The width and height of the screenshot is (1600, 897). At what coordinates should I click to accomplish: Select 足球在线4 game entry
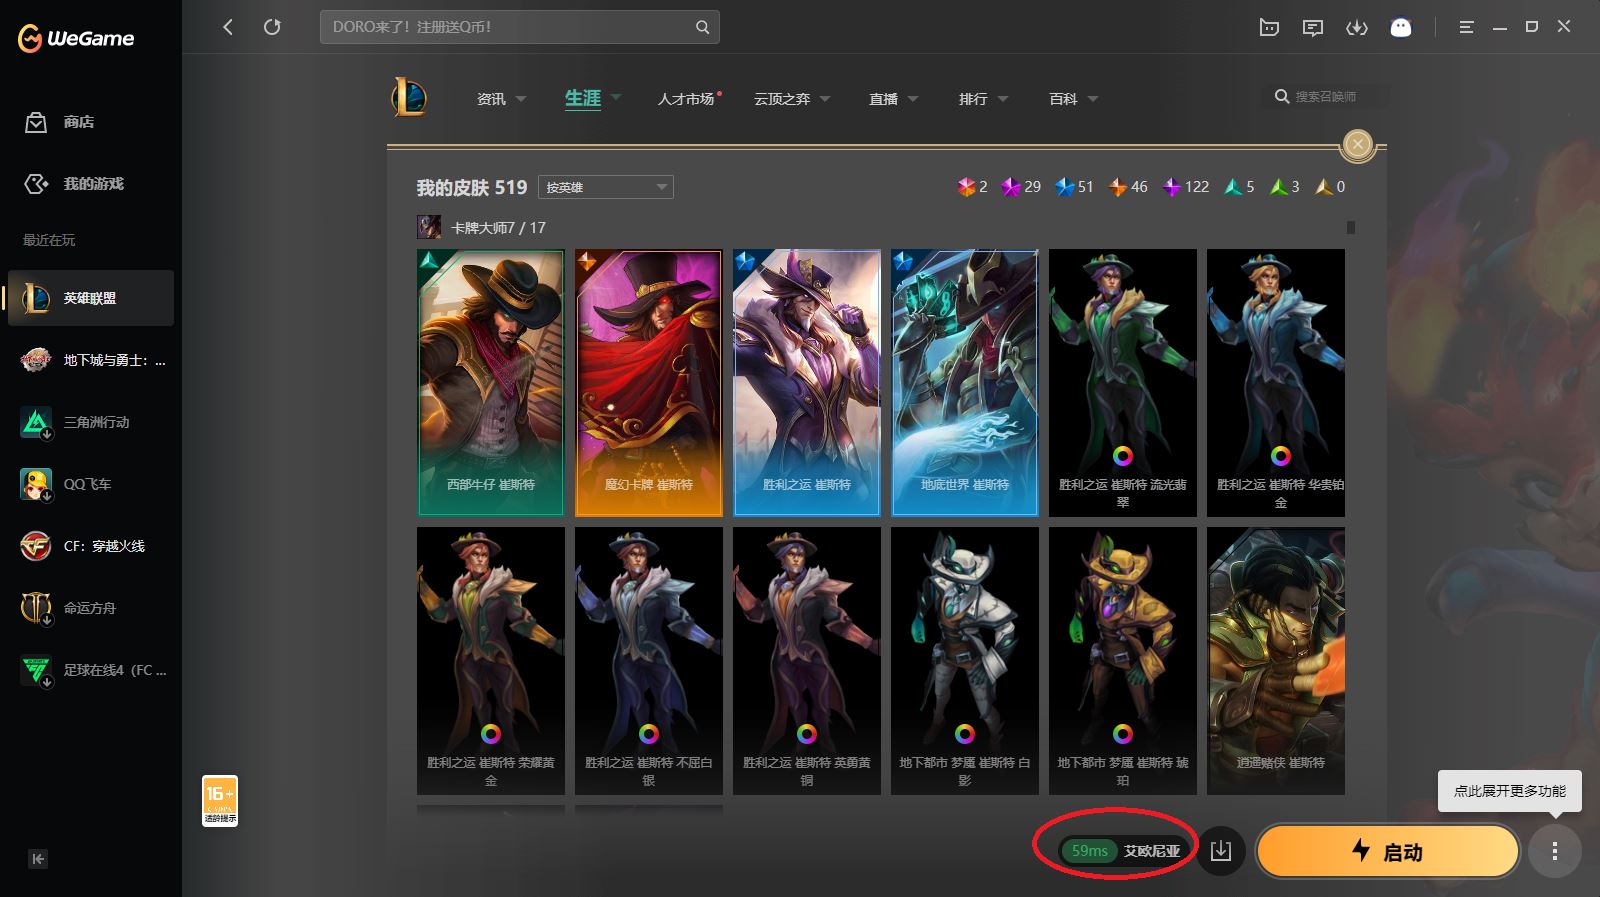click(x=91, y=670)
